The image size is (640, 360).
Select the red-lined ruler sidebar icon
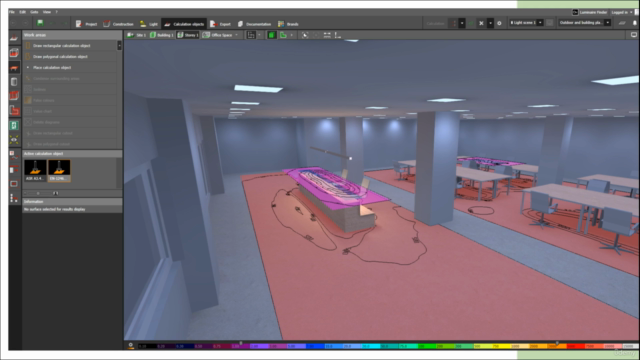(14, 169)
